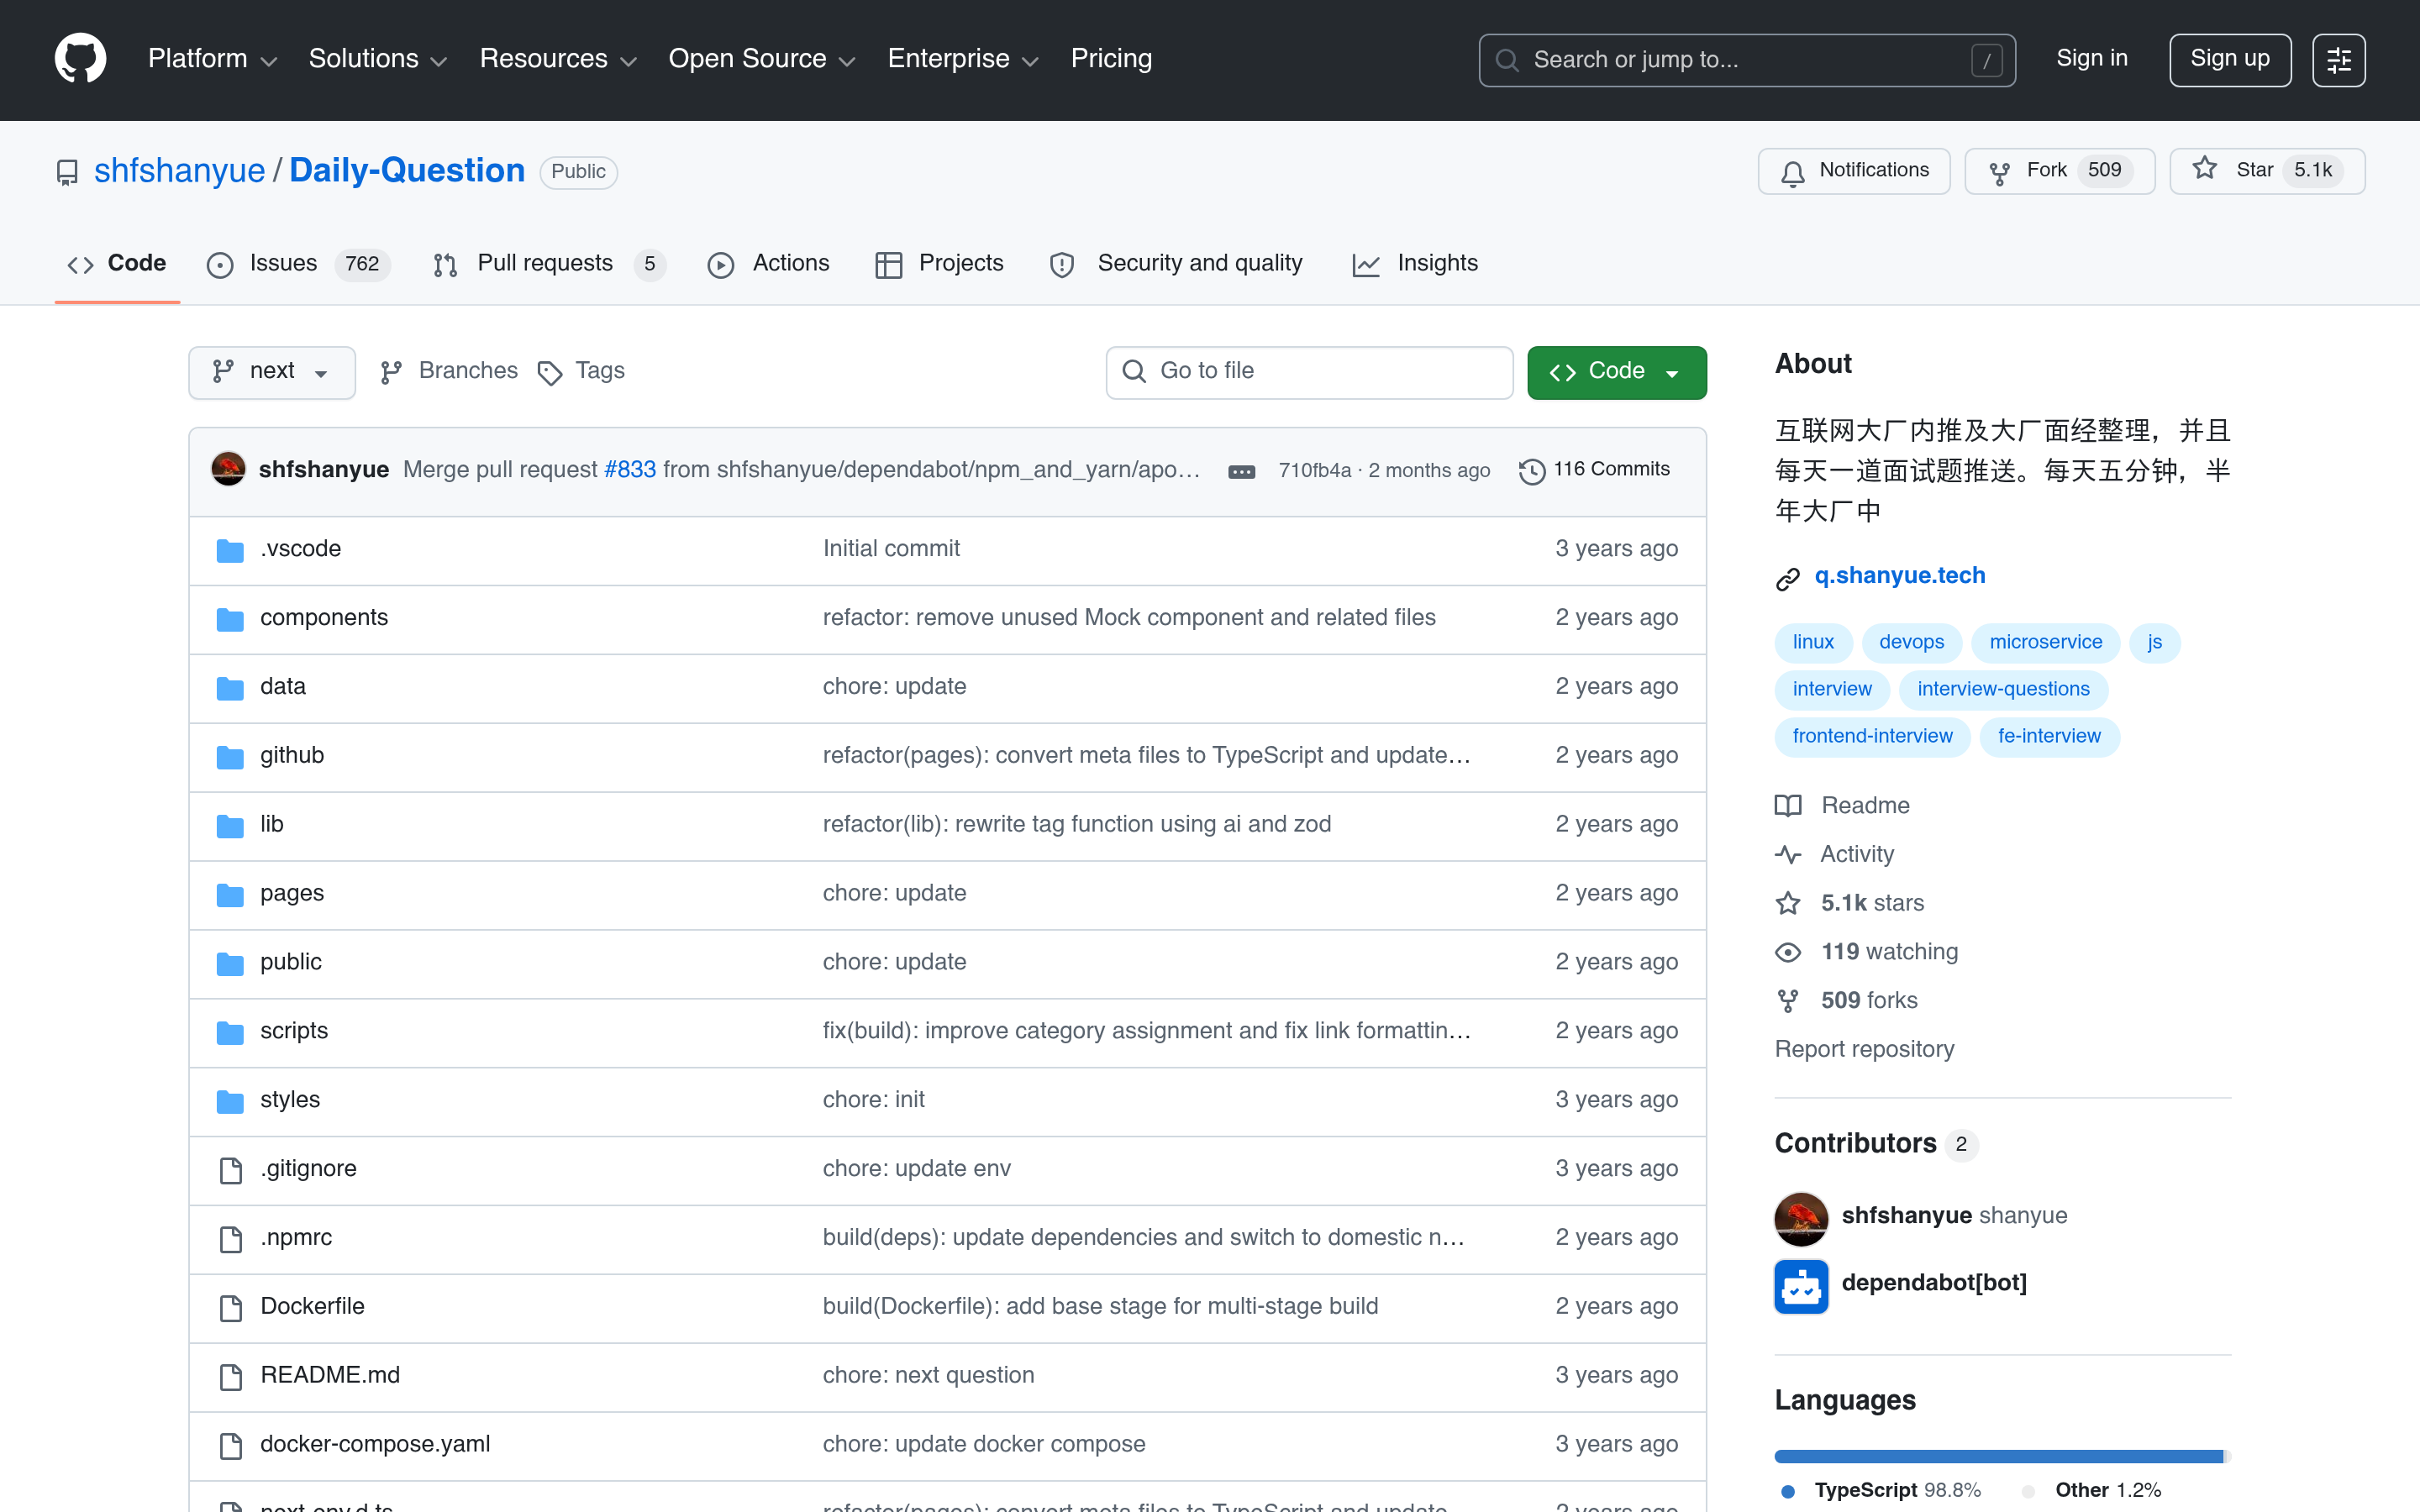Expand the Open Source menu

(x=761, y=59)
